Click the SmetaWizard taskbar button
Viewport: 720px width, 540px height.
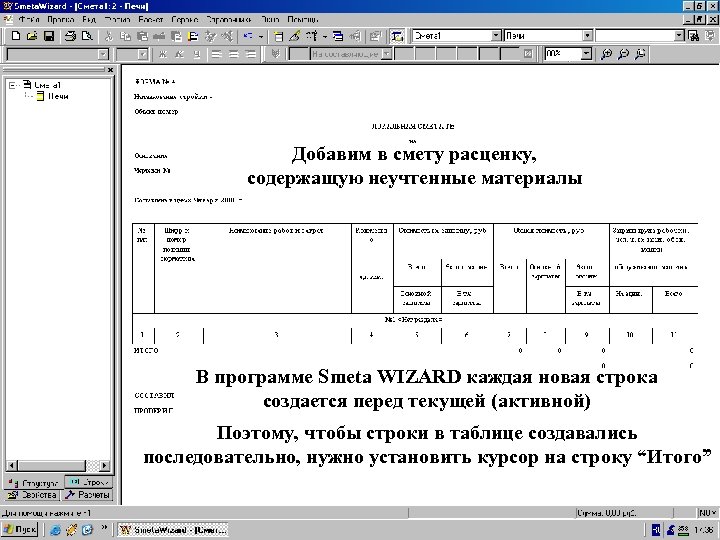coord(173,529)
